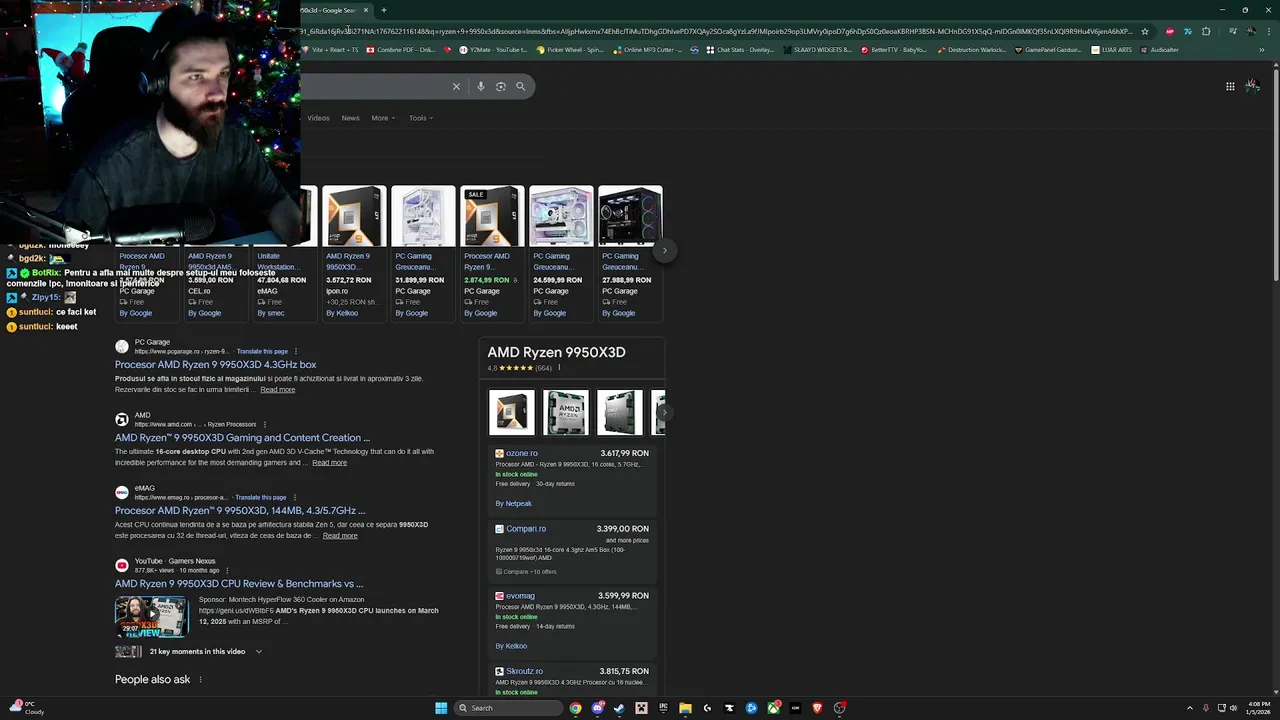Show hidden system tray icons
Viewport: 1280px width, 720px height.
1189,708
